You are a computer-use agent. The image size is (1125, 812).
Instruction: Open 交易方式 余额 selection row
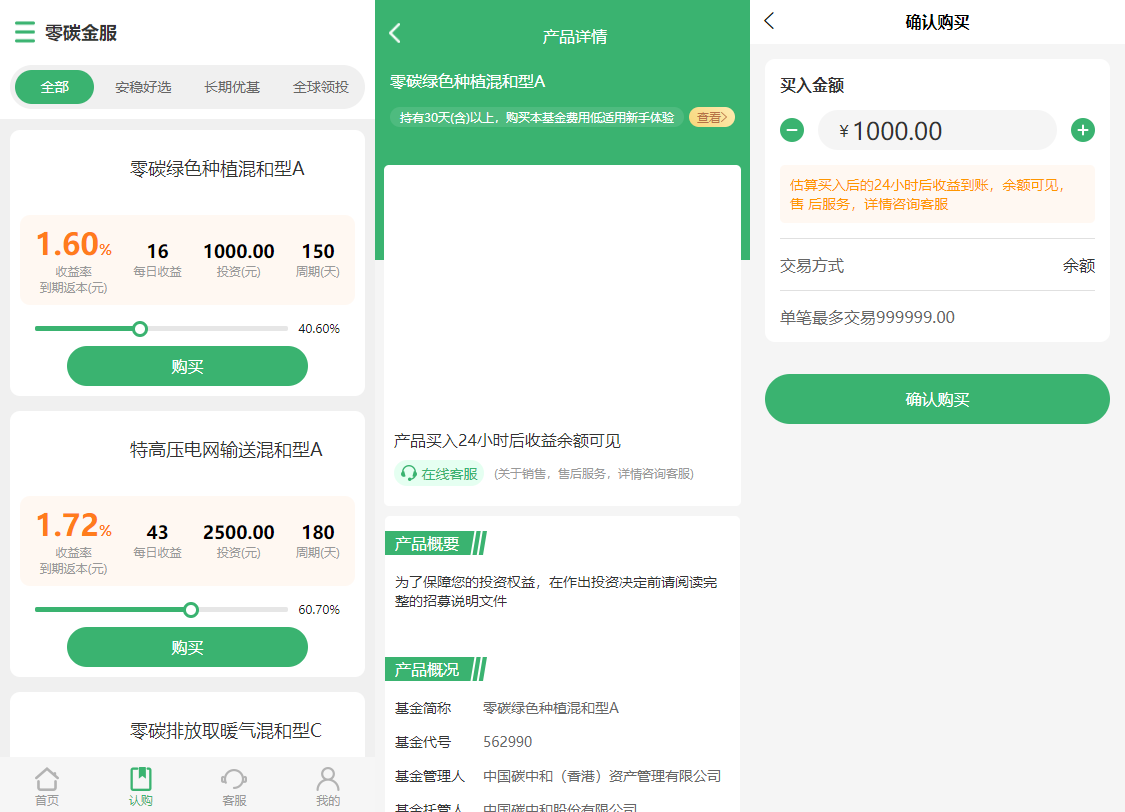click(x=937, y=265)
